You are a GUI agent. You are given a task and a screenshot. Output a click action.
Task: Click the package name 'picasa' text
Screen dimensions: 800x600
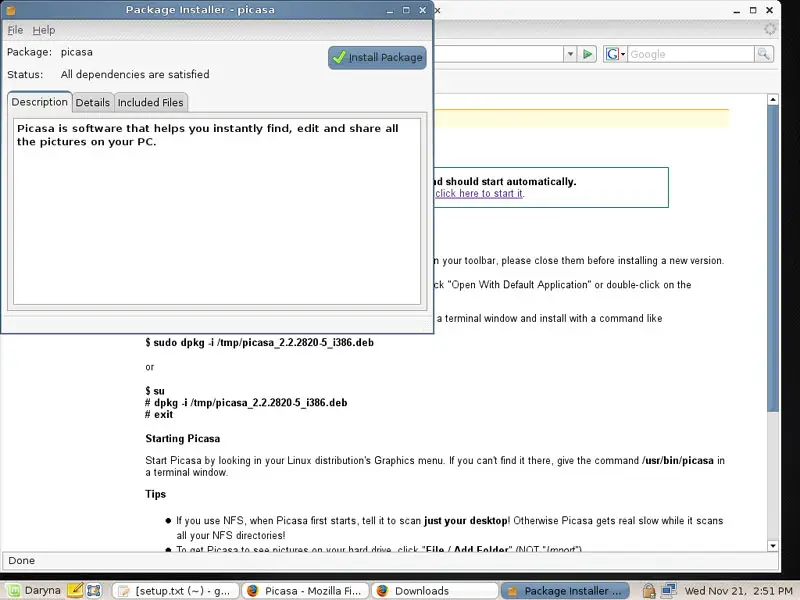pos(77,52)
